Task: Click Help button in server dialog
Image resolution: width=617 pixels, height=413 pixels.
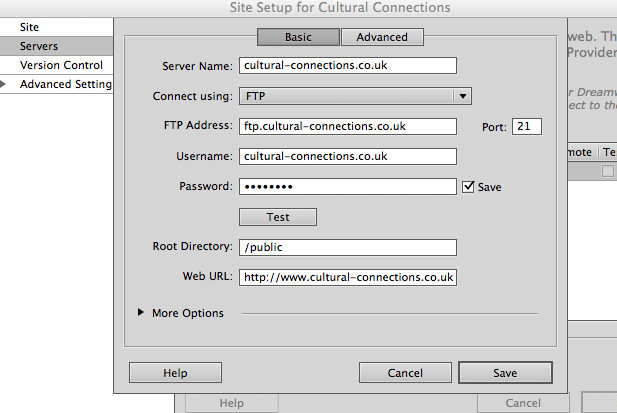Action: click(x=175, y=373)
